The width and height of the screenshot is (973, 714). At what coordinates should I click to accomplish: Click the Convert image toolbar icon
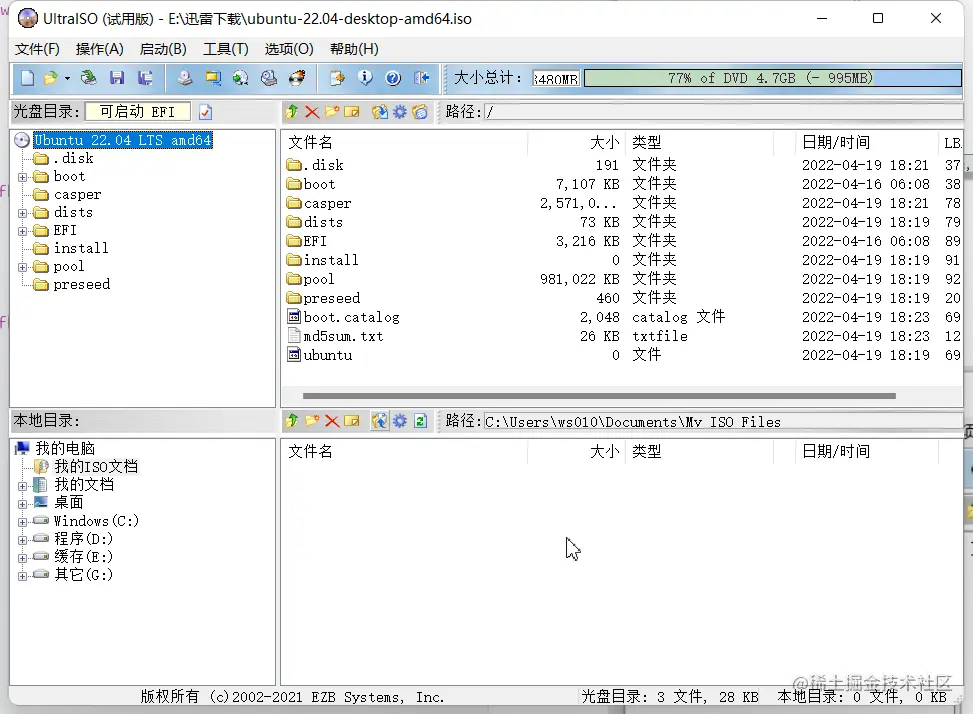(x=213, y=78)
